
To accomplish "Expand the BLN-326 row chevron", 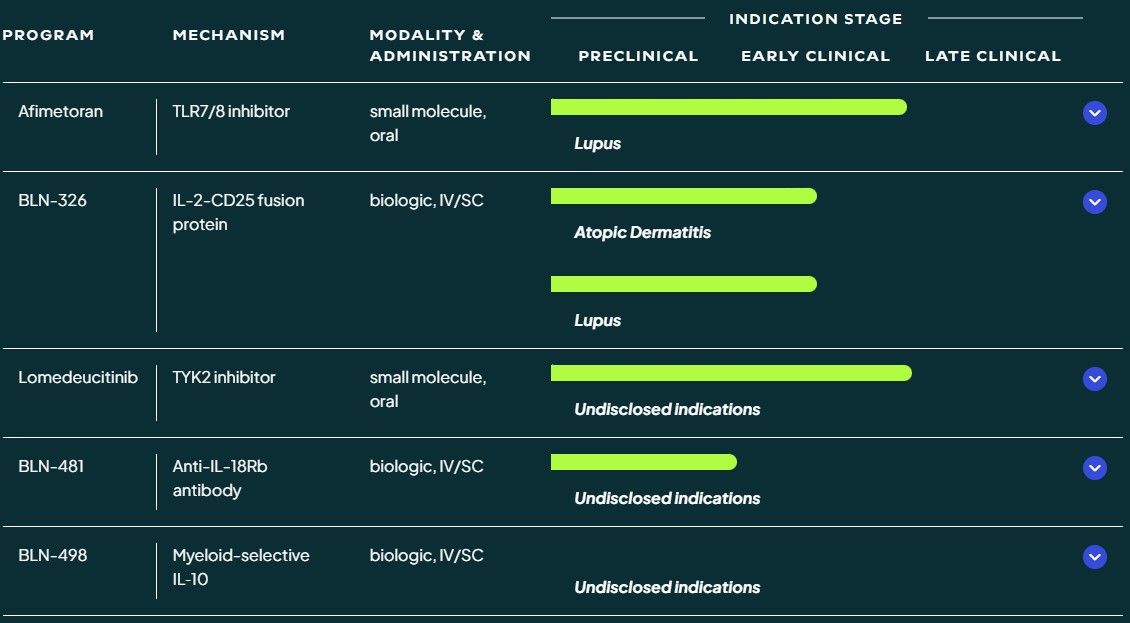I will click(1094, 202).
